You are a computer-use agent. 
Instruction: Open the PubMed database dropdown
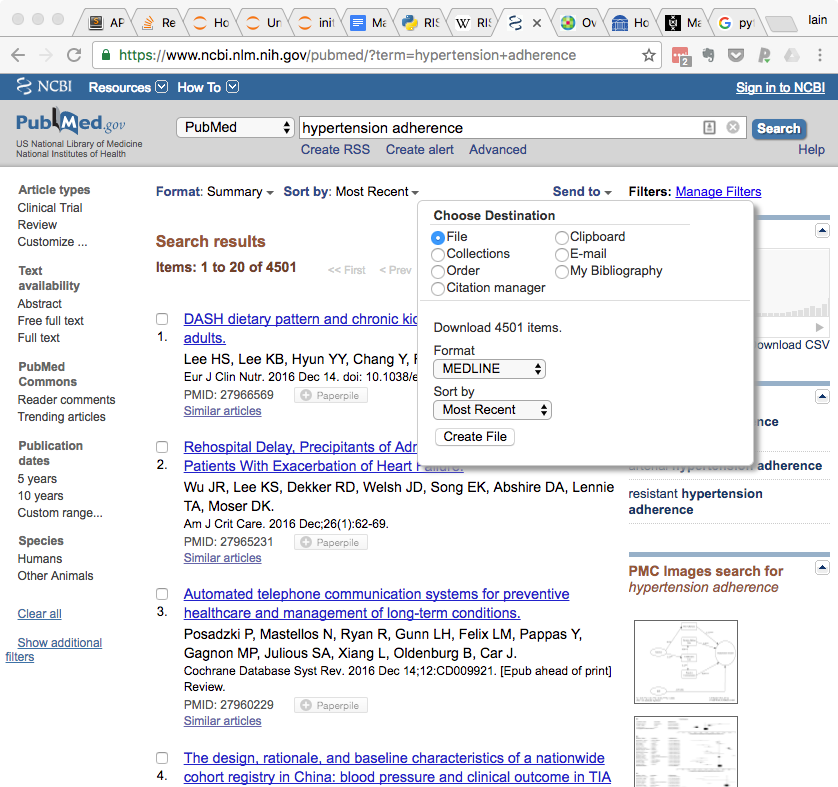click(235, 127)
